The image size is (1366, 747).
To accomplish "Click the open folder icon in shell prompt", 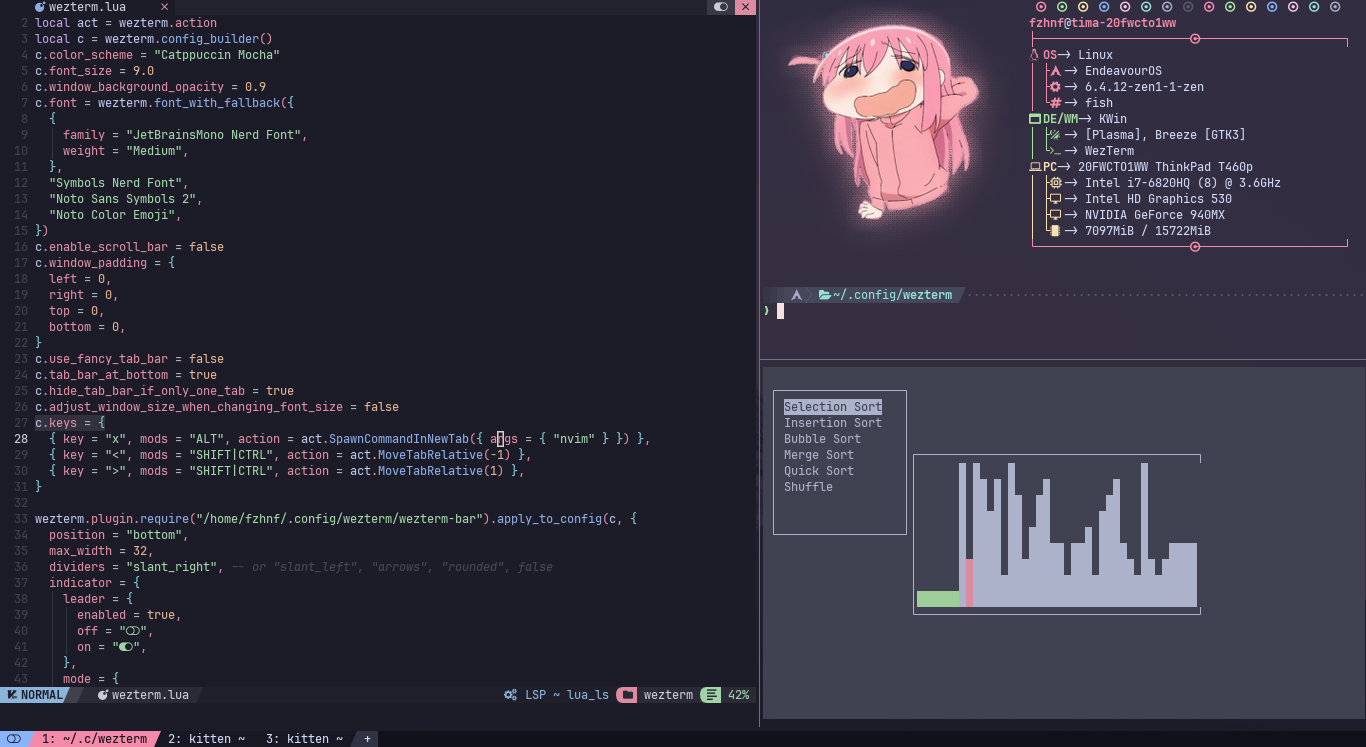I will point(825,295).
